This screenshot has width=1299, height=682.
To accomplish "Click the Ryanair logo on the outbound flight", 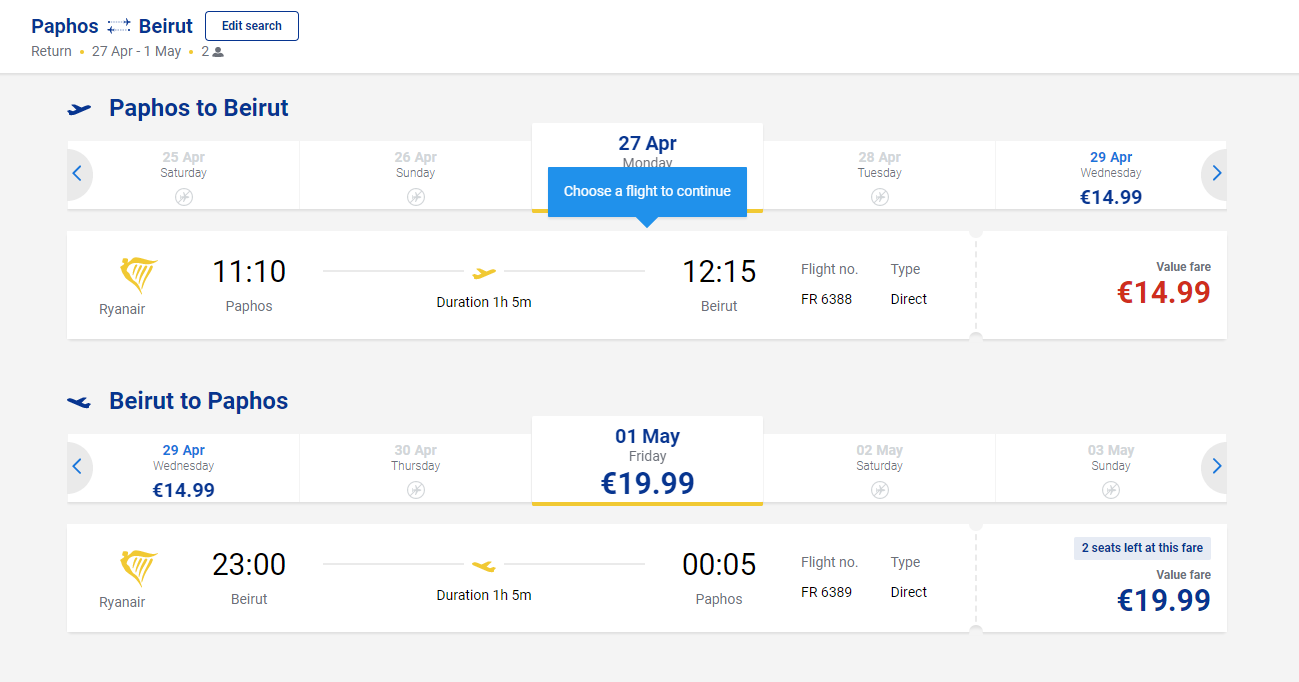I will [x=139, y=275].
